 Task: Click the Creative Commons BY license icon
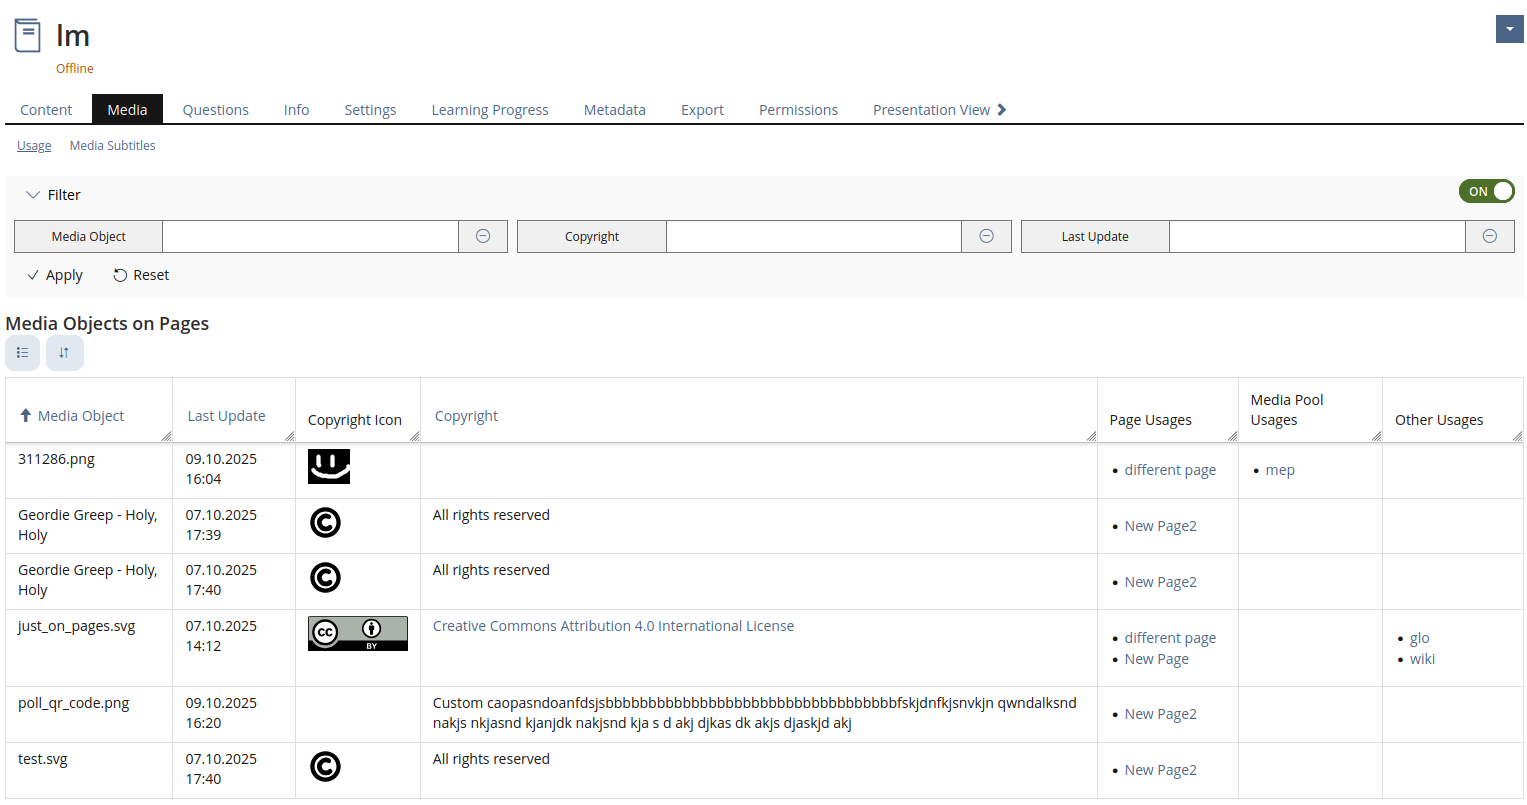click(x=357, y=633)
